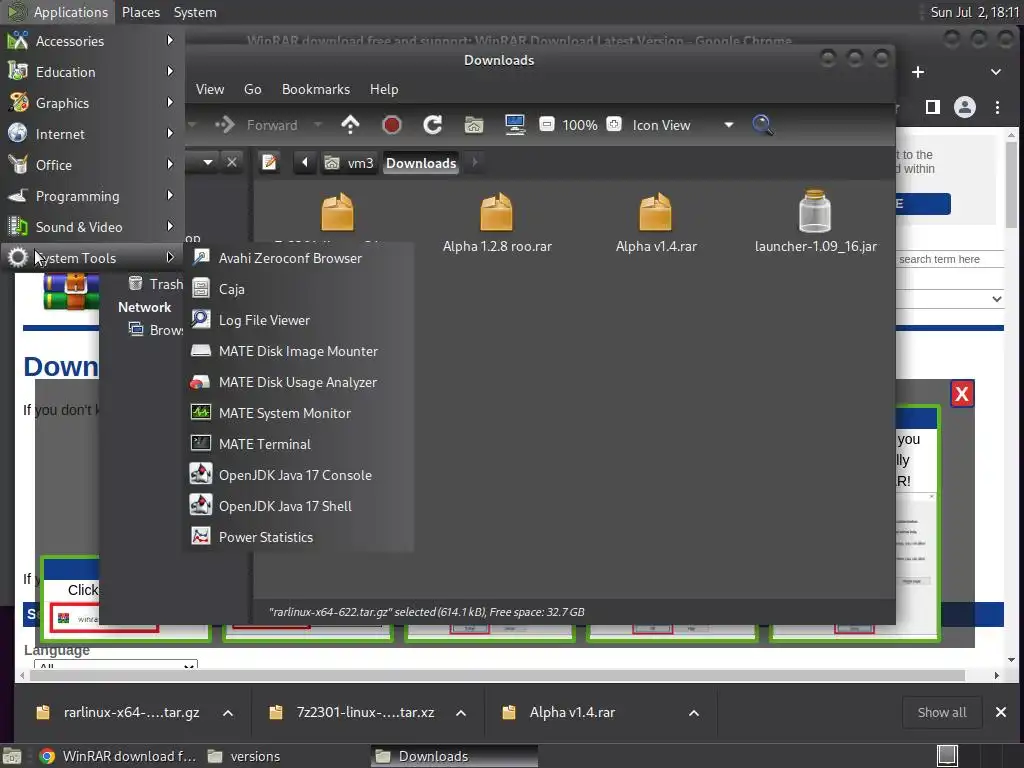Viewport: 1024px width, 768px height.
Task: Click the System Tools gear icon
Action: click(18, 257)
